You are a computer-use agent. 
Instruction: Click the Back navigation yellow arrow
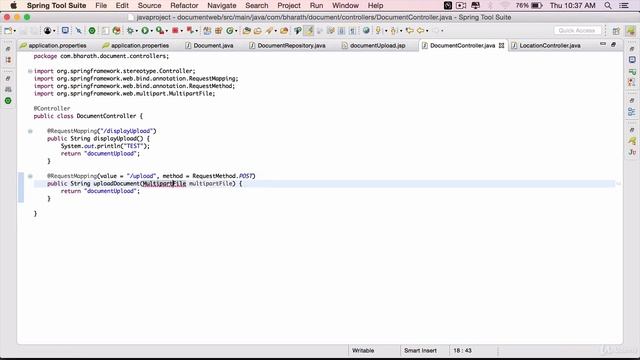(x=420, y=31)
